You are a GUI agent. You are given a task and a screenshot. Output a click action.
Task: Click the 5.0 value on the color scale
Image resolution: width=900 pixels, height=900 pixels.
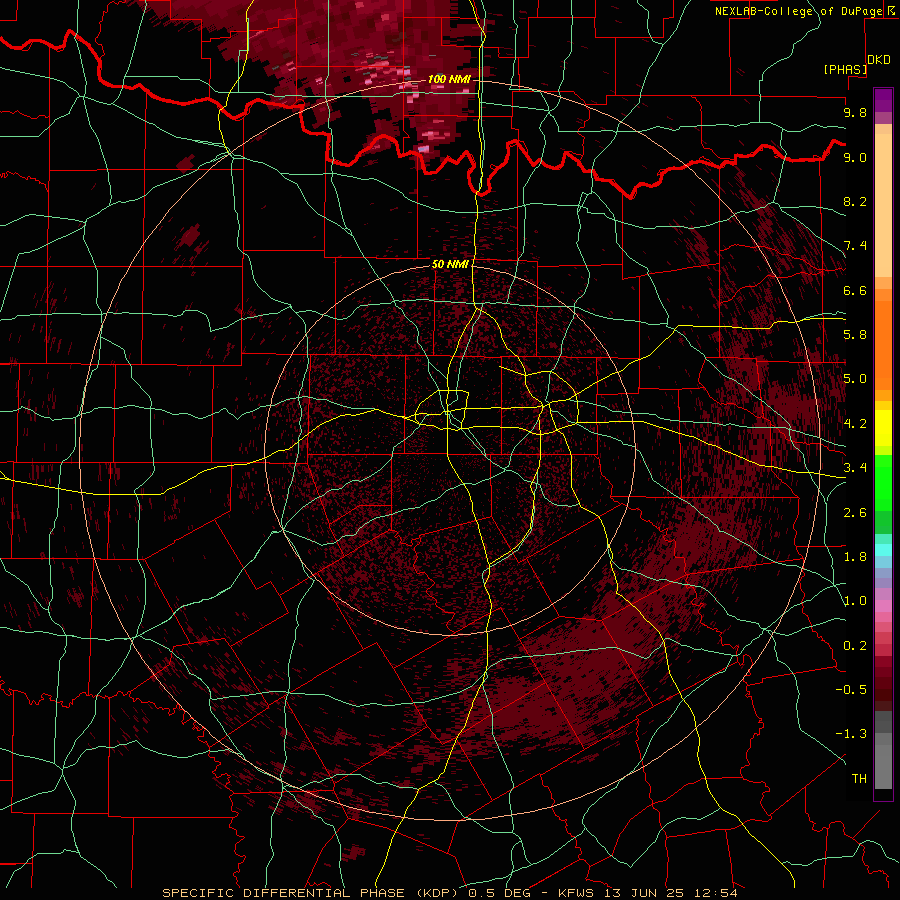[x=855, y=379]
